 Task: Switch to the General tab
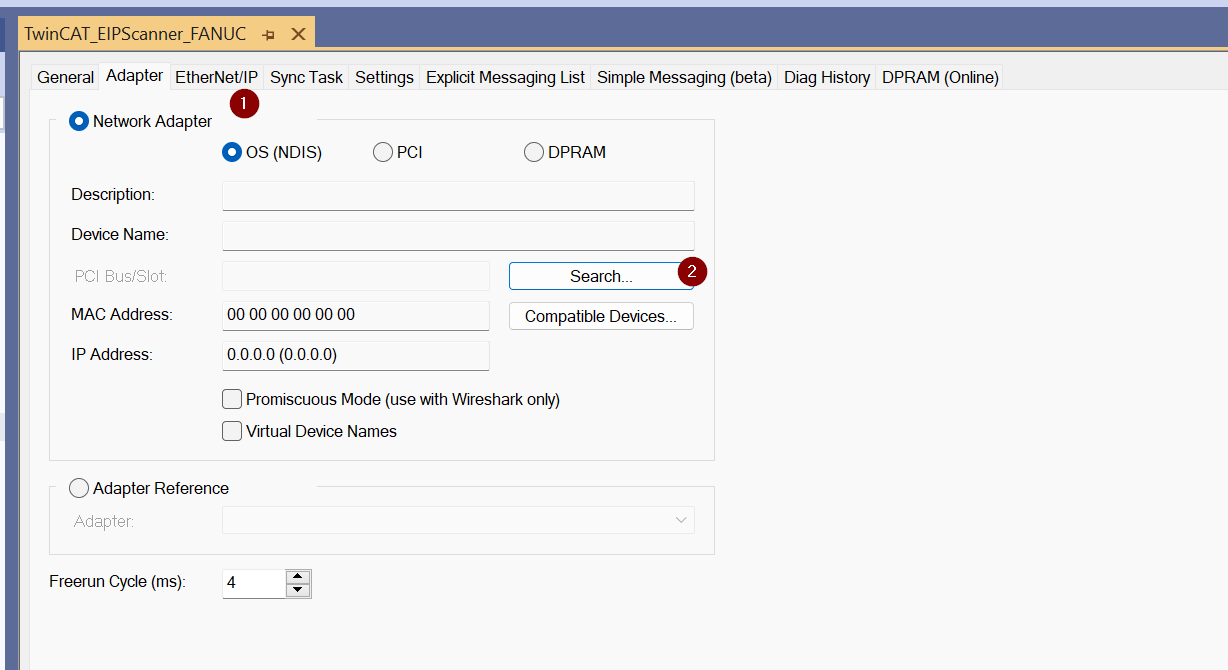coord(65,77)
